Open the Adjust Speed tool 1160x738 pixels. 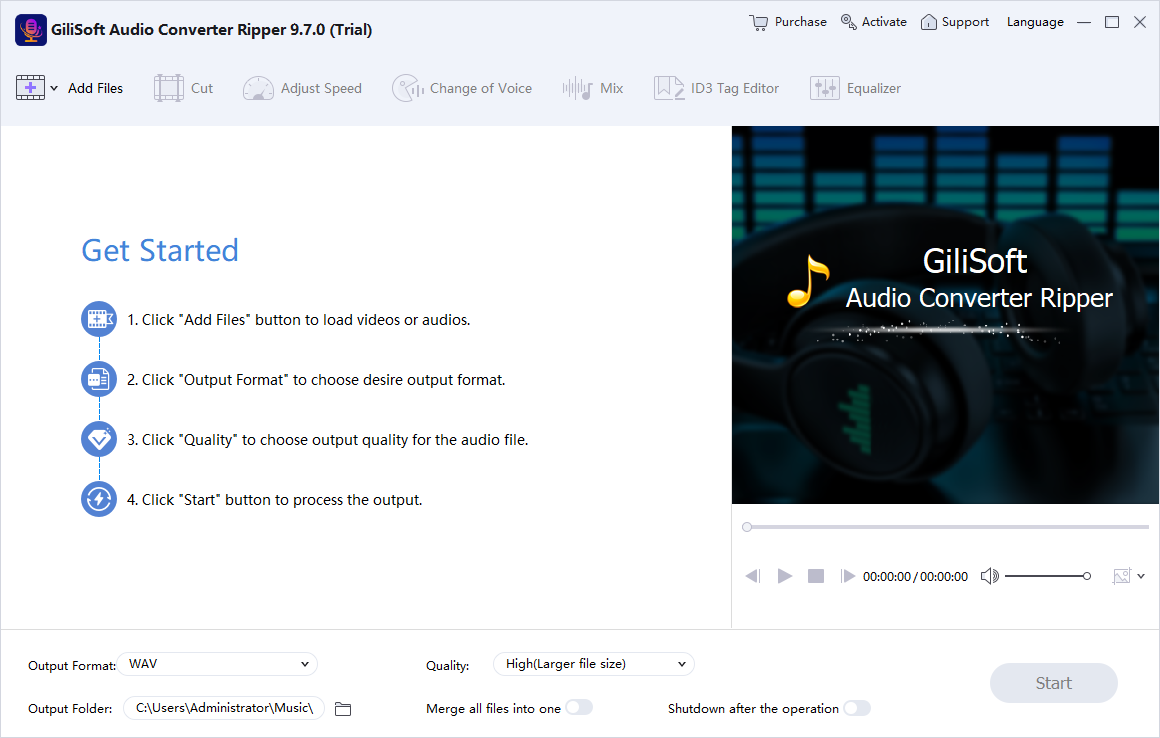pyautogui.click(x=302, y=88)
